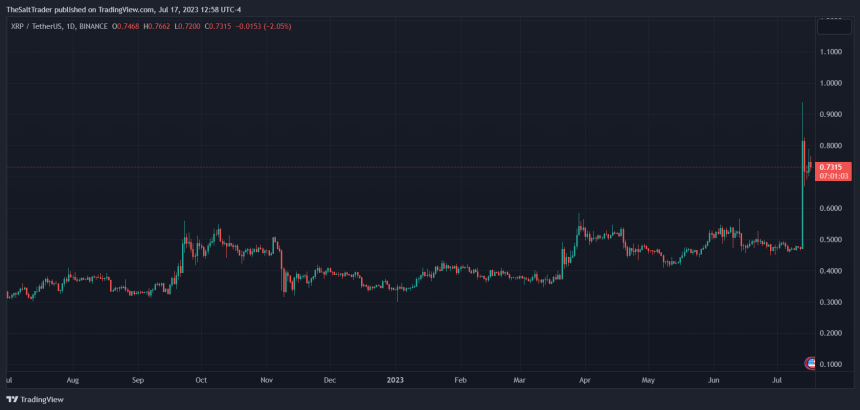Click the change value −0.0153 (−2.05%)
Viewport: 860px width, 410px height.
264,26
